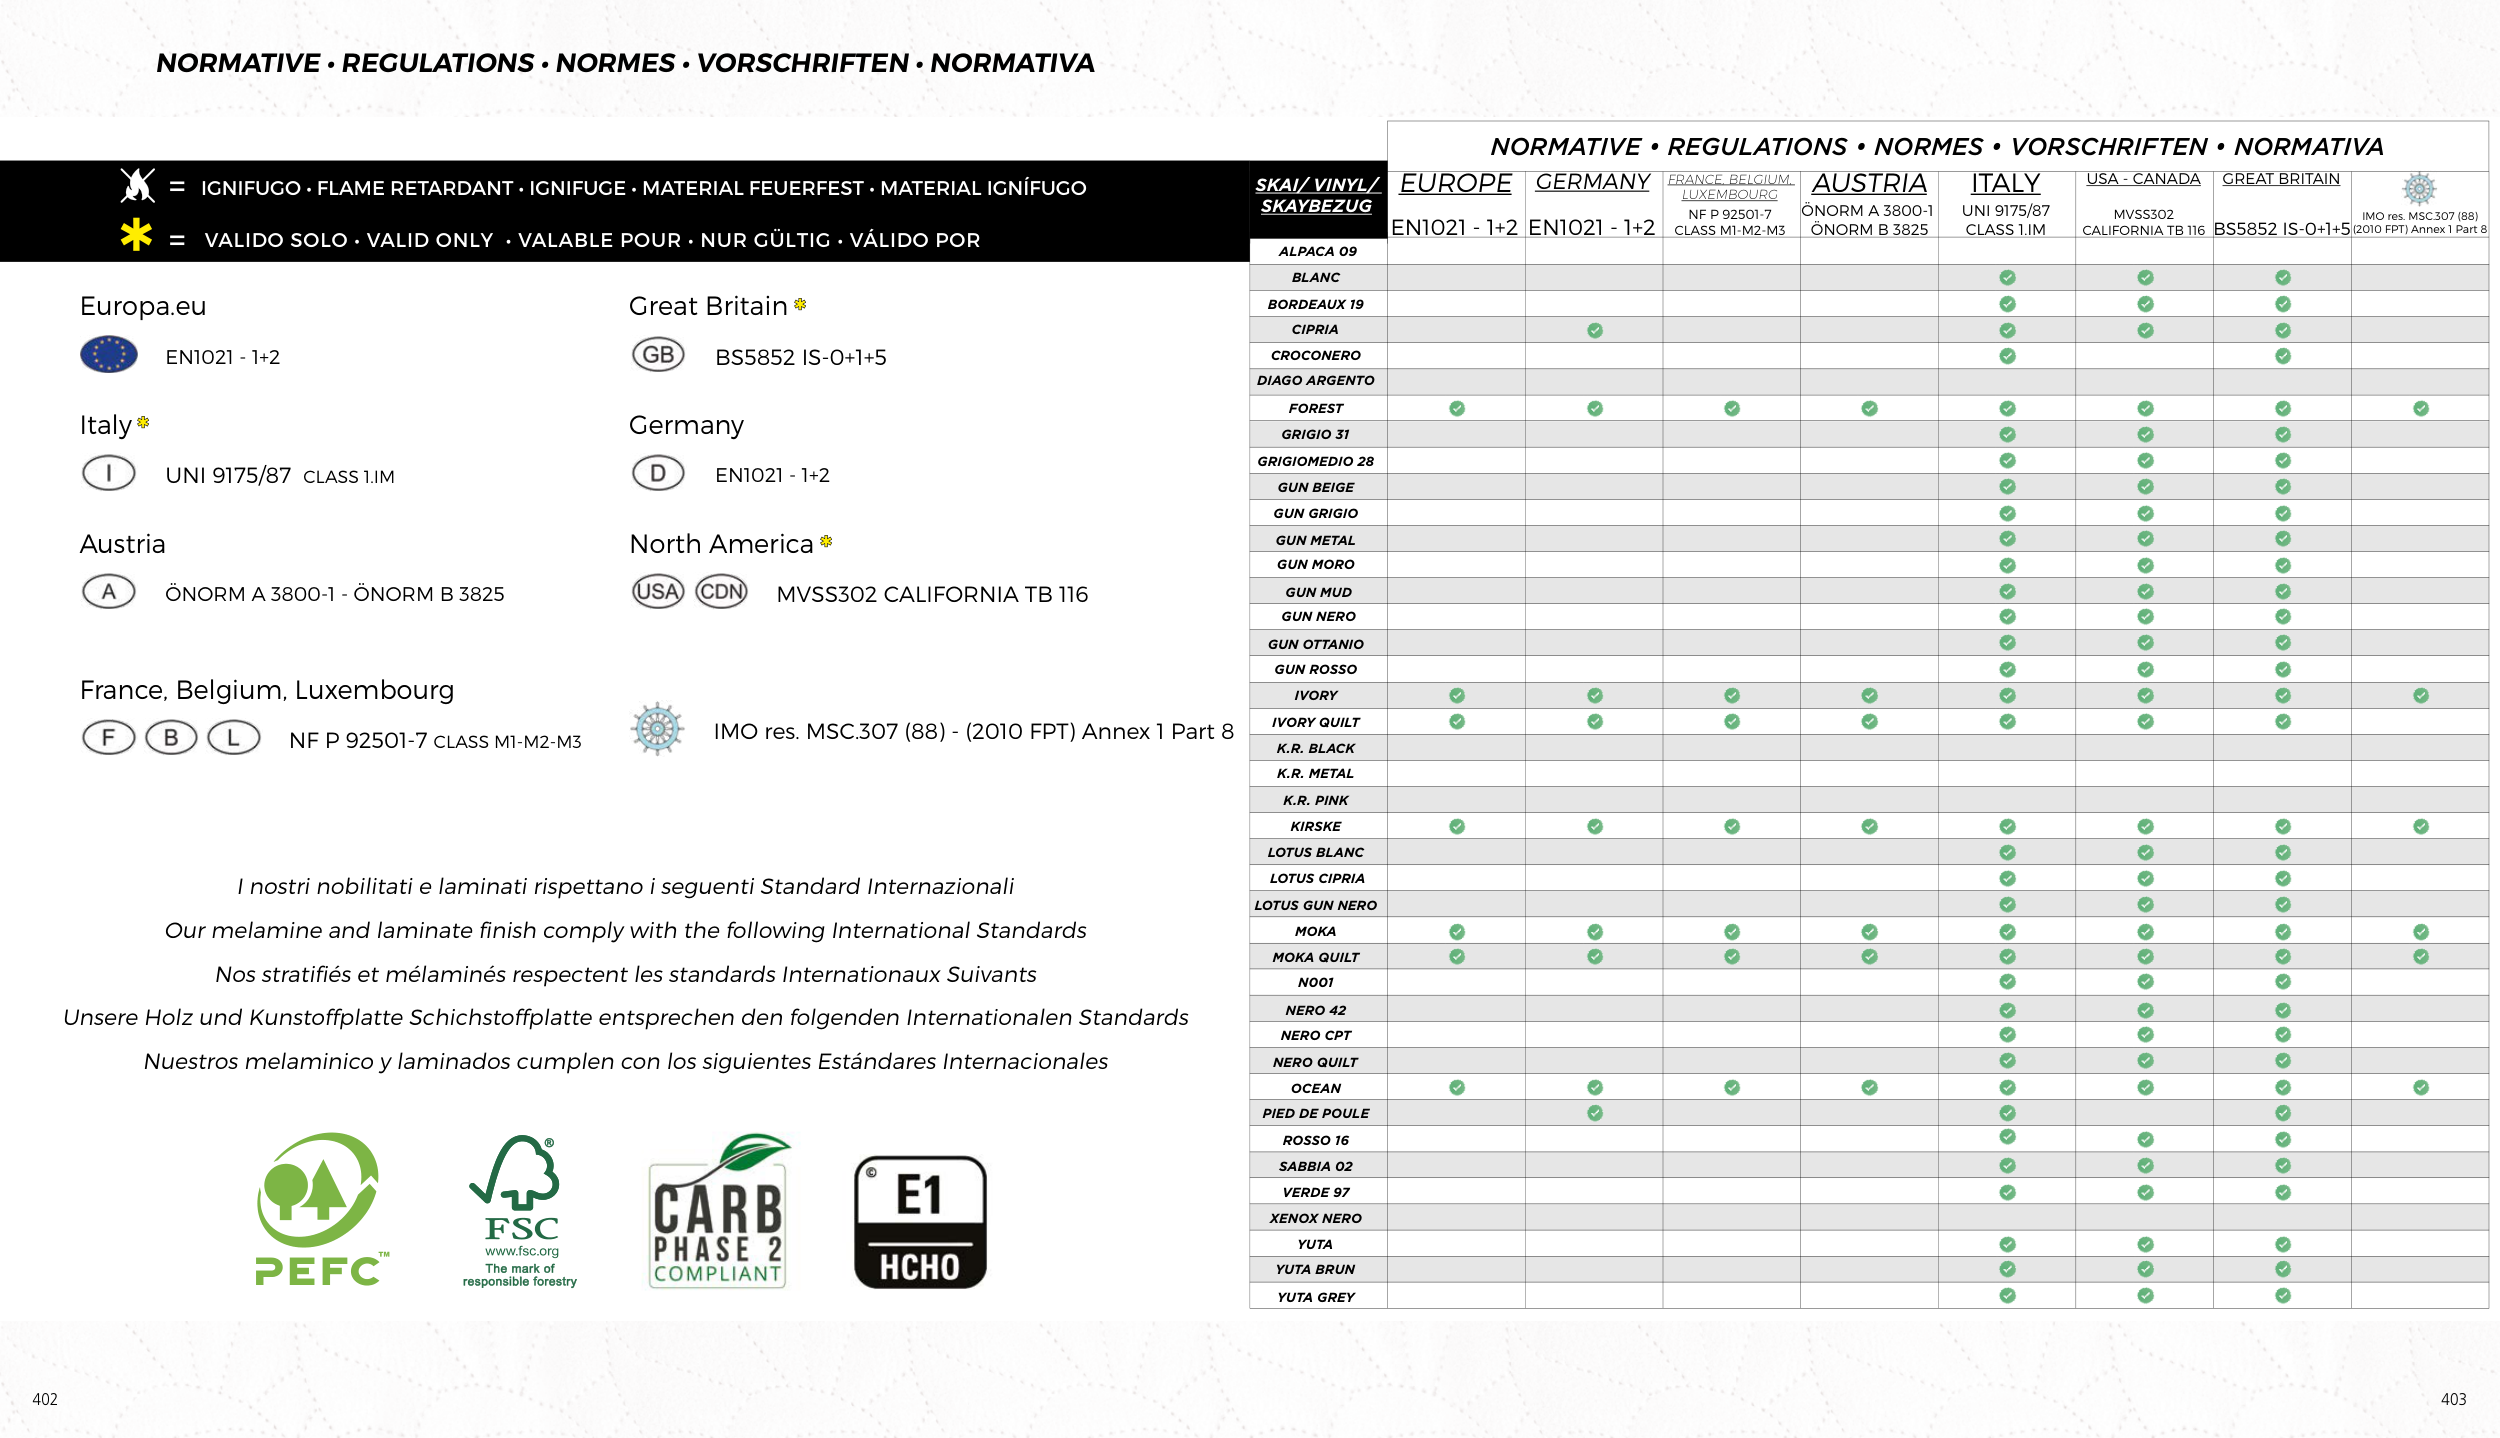
Task: Click the E1 HCHO emission badge
Action: pos(920,1221)
